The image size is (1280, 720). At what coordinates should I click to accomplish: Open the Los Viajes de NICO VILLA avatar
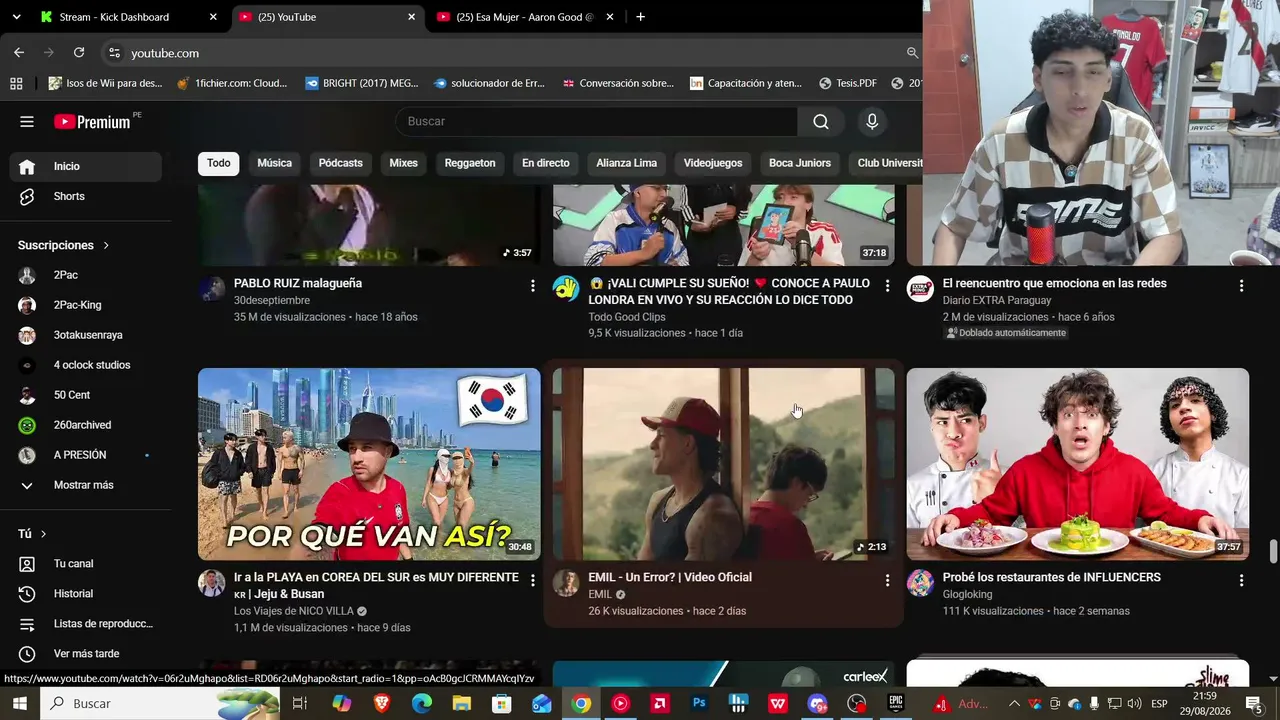click(211, 583)
